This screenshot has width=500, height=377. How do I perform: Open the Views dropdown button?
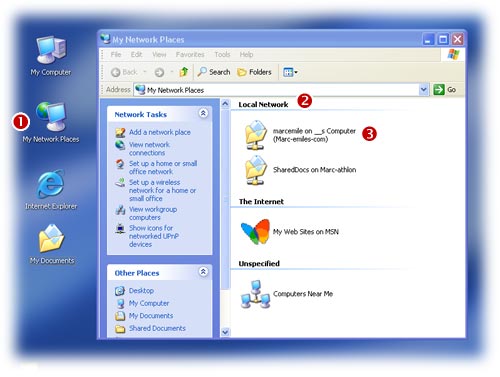click(x=290, y=72)
